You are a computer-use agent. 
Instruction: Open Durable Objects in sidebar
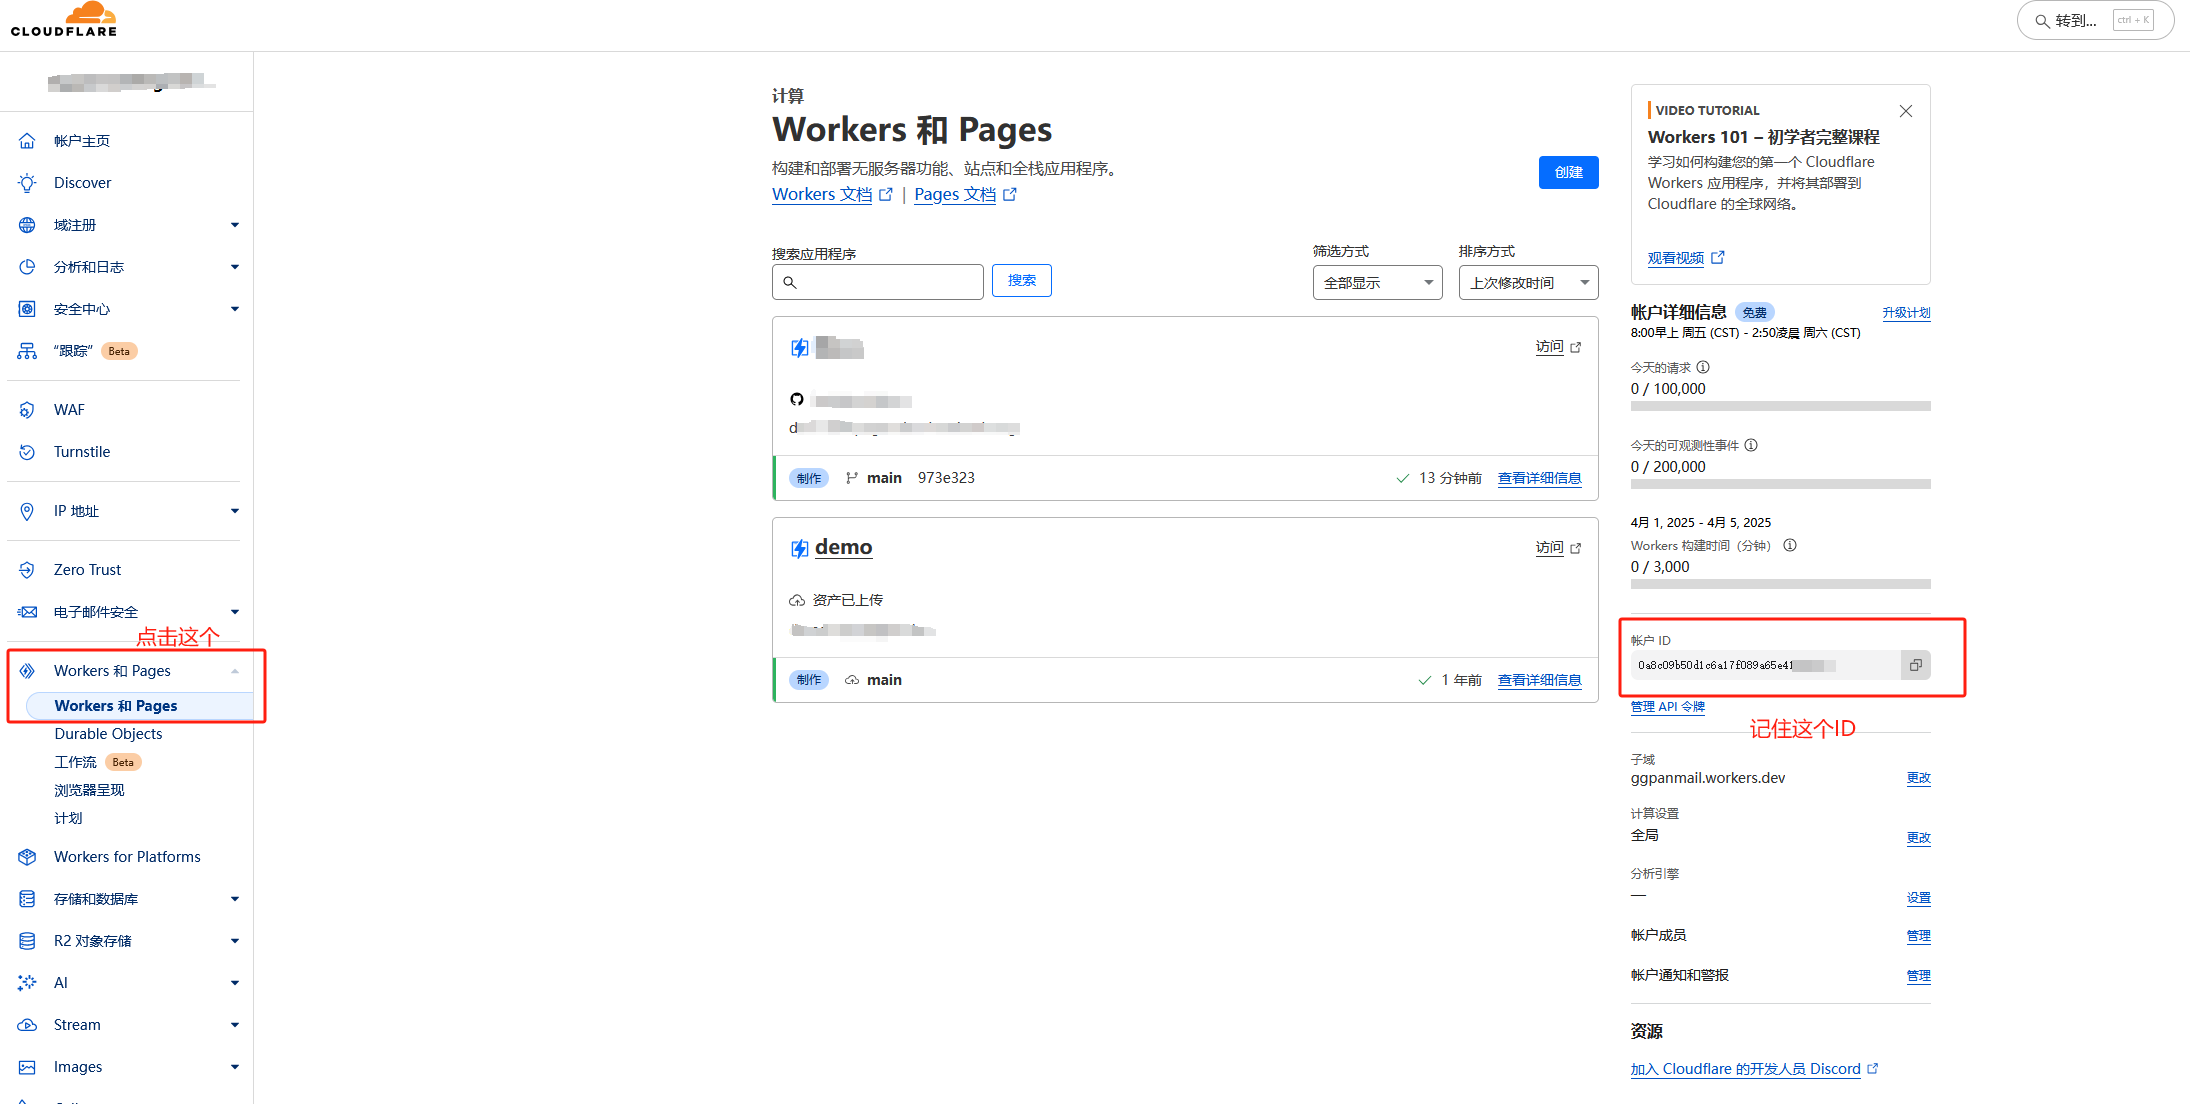pyautogui.click(x=108, y=734)
